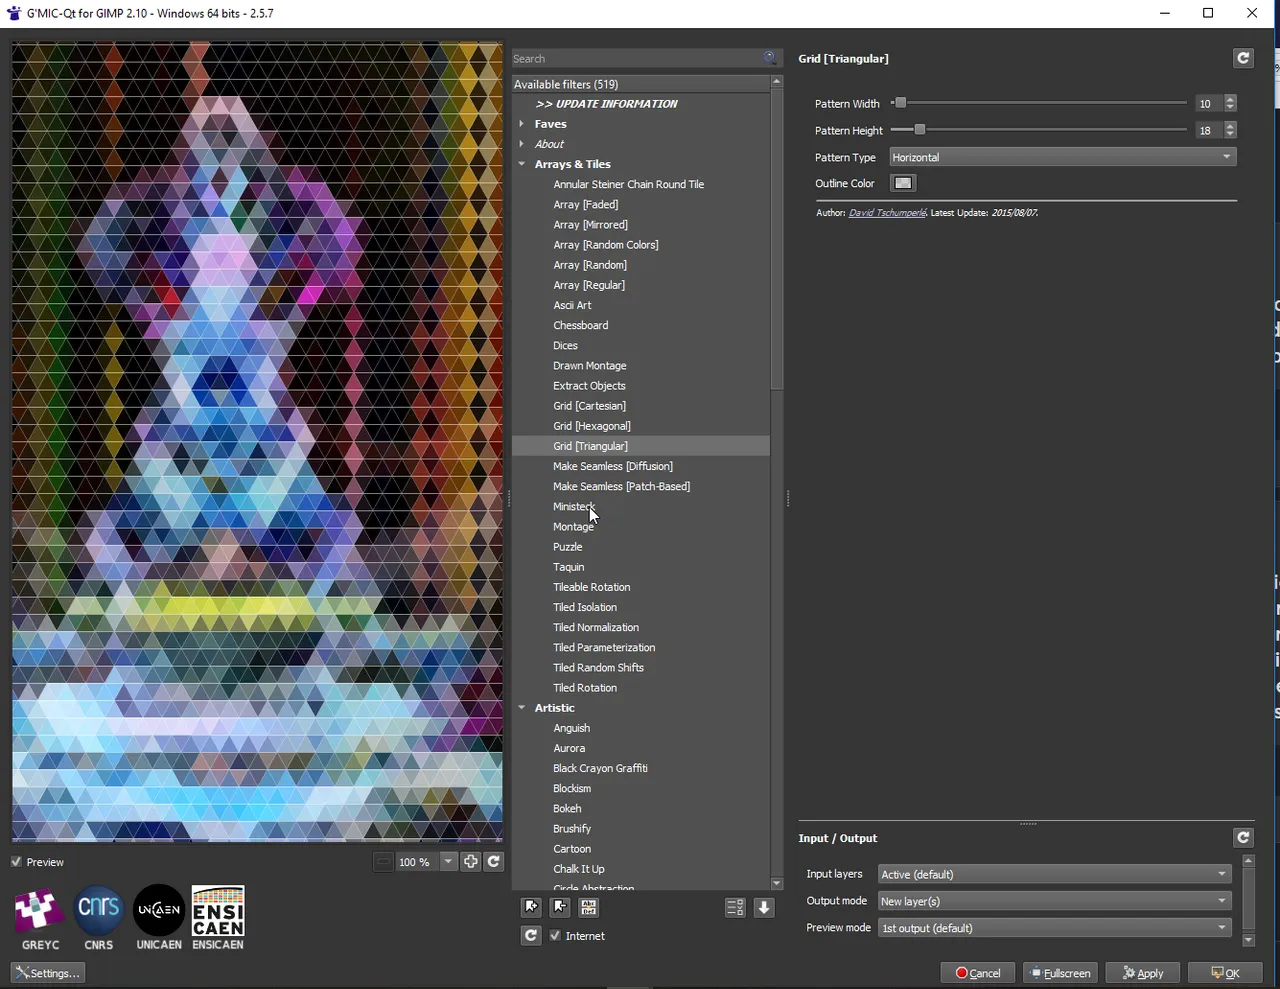
Task: Toggle filter selection mode icon
Action: (x=735, y=907)
